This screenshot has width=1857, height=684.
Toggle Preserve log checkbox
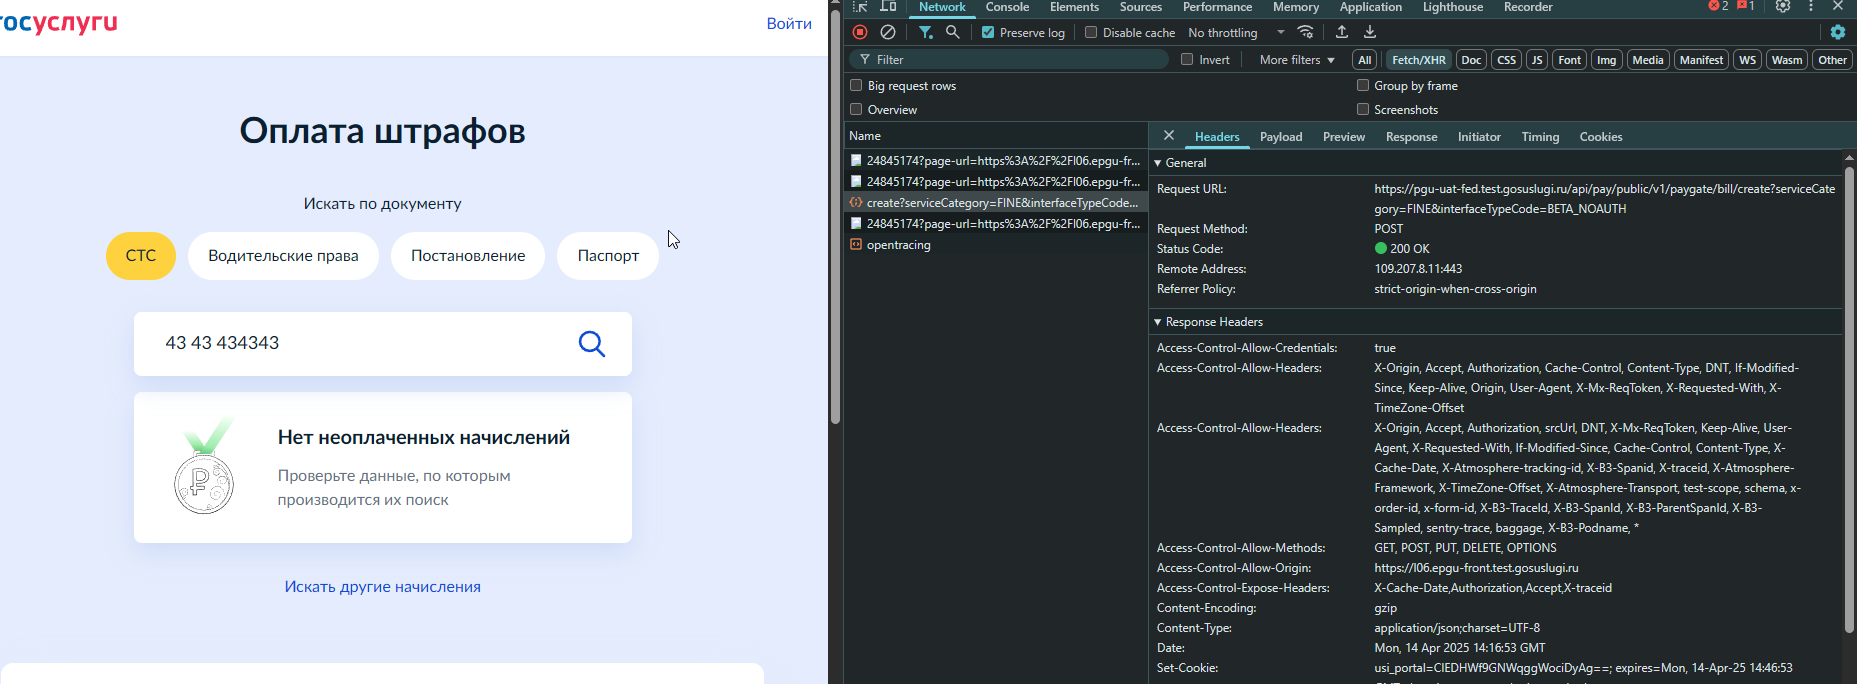coord(988,32)
